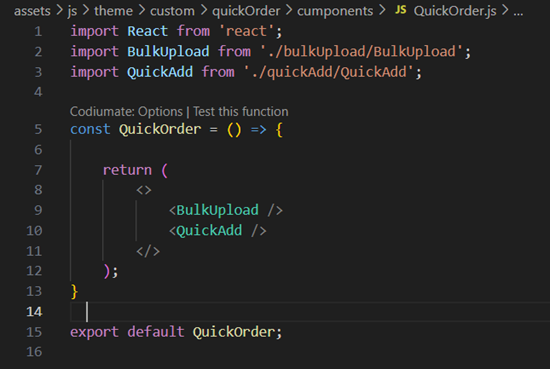Click line number 14 in the gutter

tap(34, 311)
